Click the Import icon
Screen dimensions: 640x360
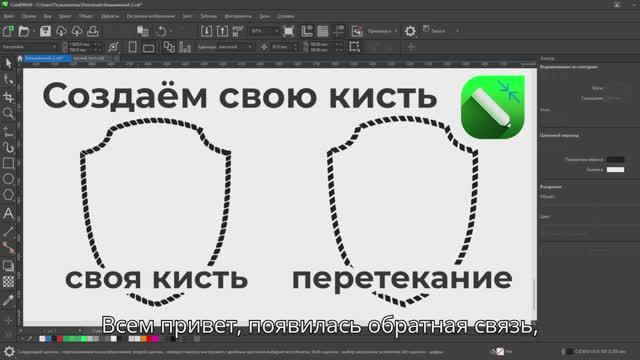[x=207, y=31]
